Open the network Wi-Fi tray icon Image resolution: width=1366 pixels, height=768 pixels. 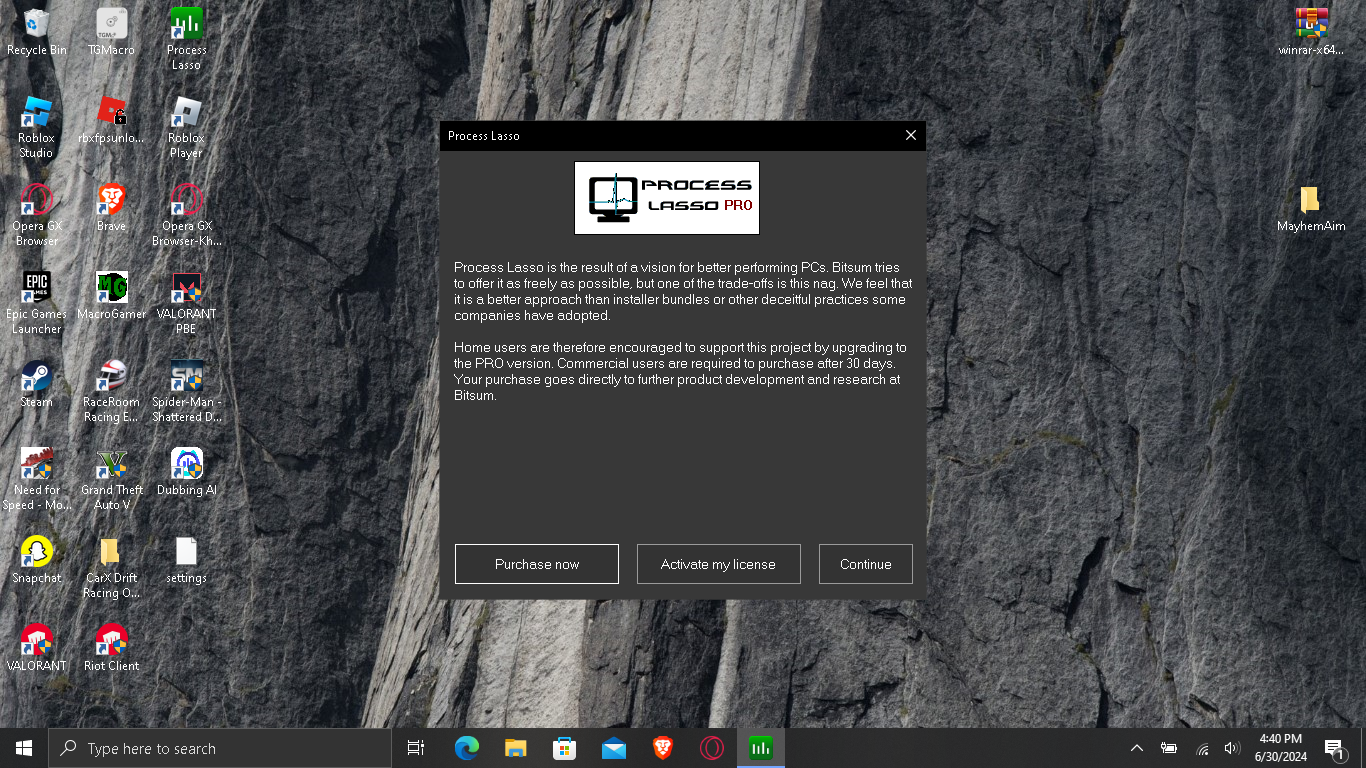pyautogui.click(x=1202, y=748)
